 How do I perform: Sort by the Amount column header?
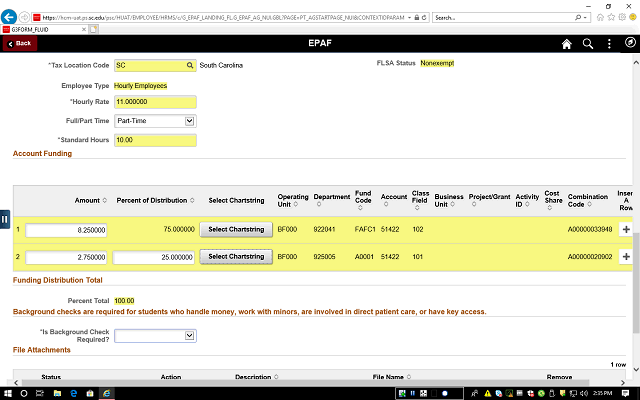(x=87, y=200)
